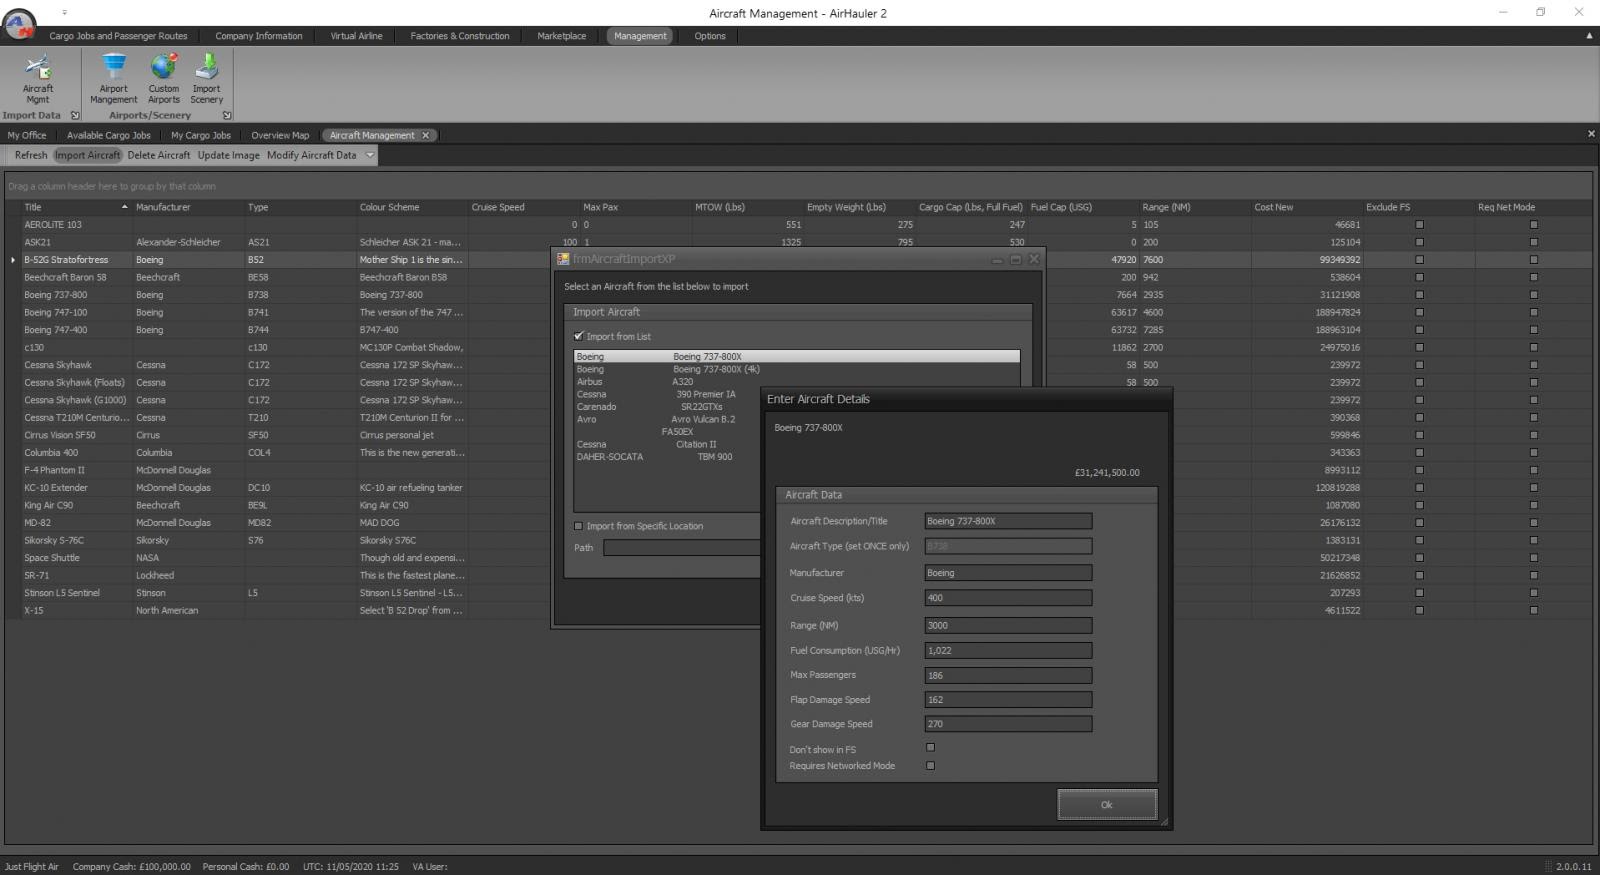Open the AirHauler application orb menu
1600x875 pixels.
coord(20,24)
